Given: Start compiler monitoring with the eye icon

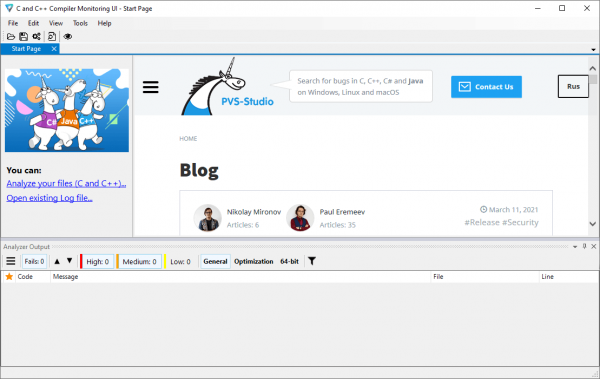Looking at the screenshot, I should pyautogui.click(x=68, y=36).
